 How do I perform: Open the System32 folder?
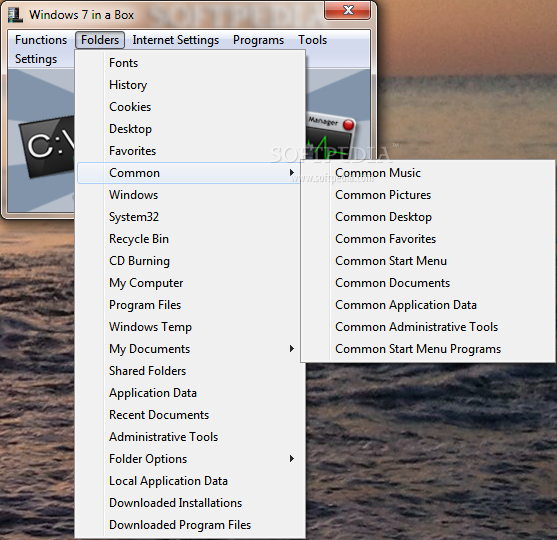pyautogui.click(x=190, y=217)
